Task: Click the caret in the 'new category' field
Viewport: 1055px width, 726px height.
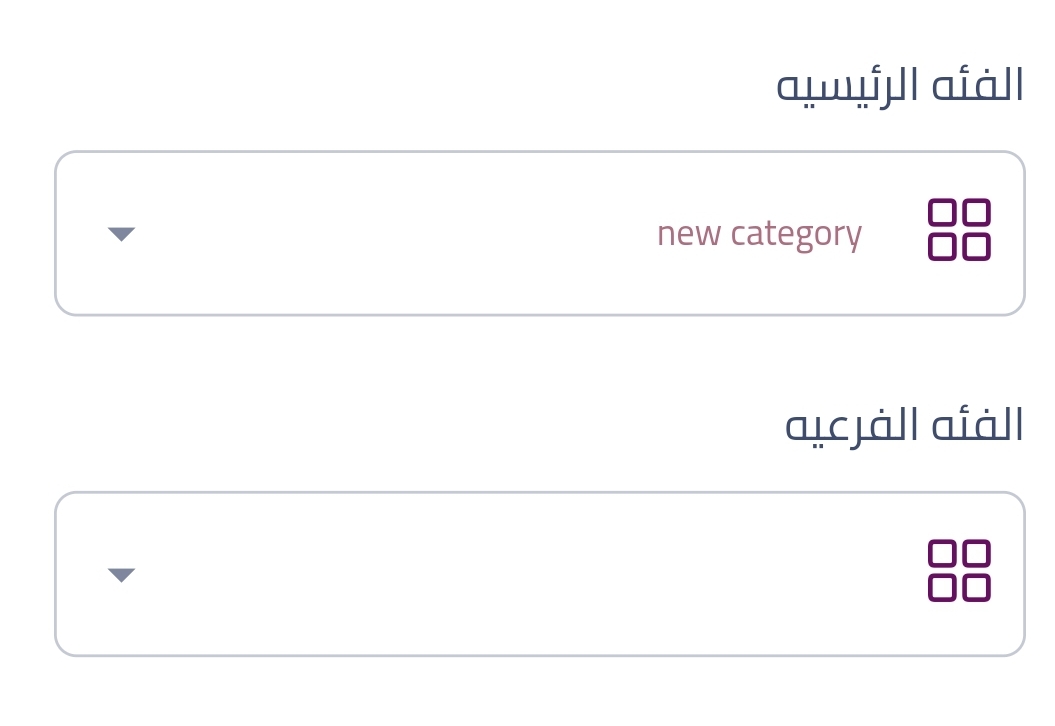Action: click(x=121, y=234)
